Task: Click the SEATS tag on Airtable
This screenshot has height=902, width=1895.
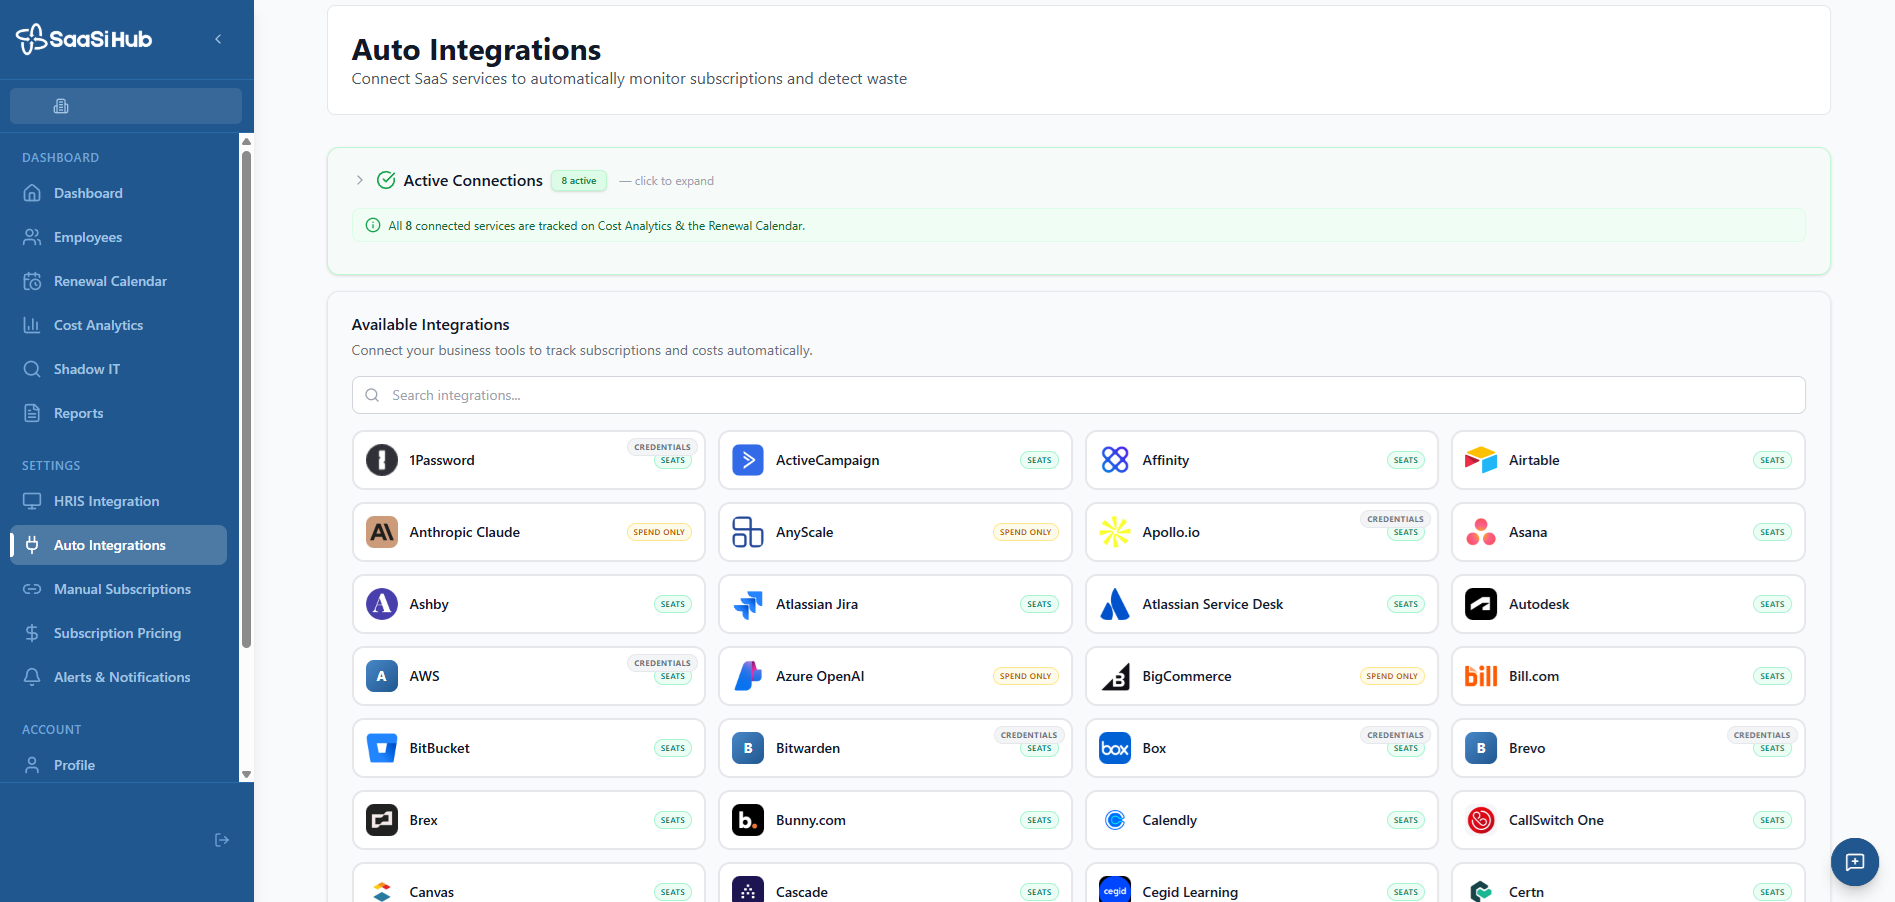Action: click(1772, 460)
